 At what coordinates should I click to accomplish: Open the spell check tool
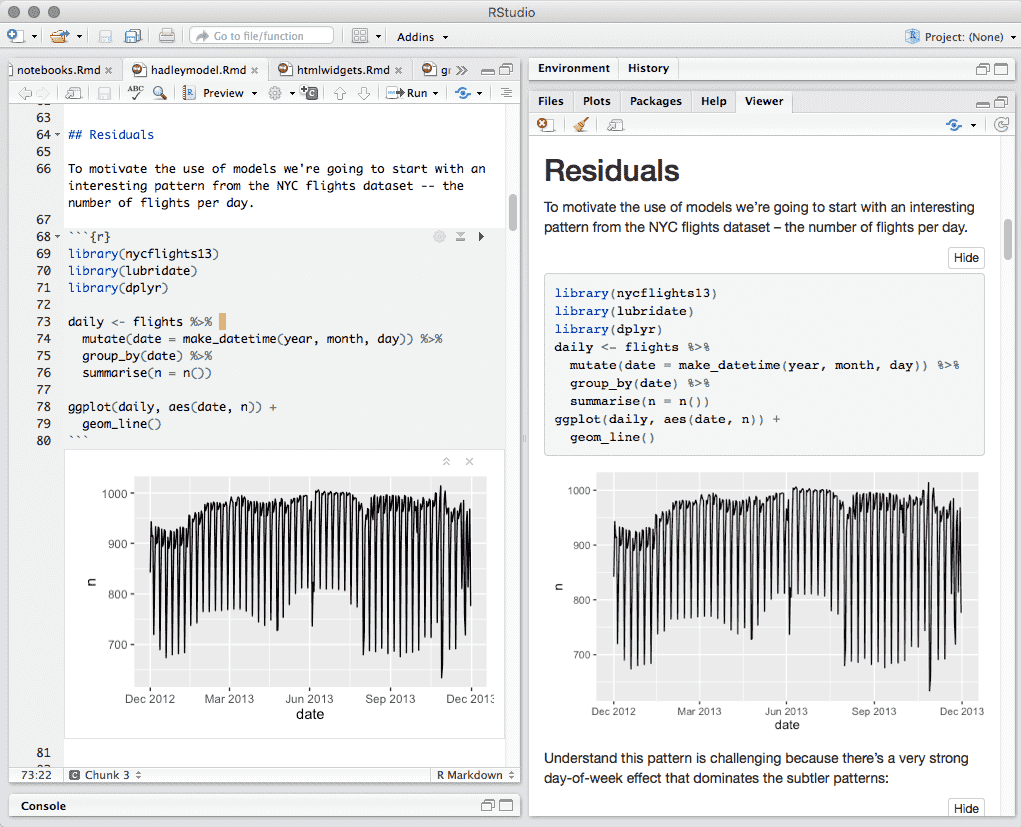(136, 92)
